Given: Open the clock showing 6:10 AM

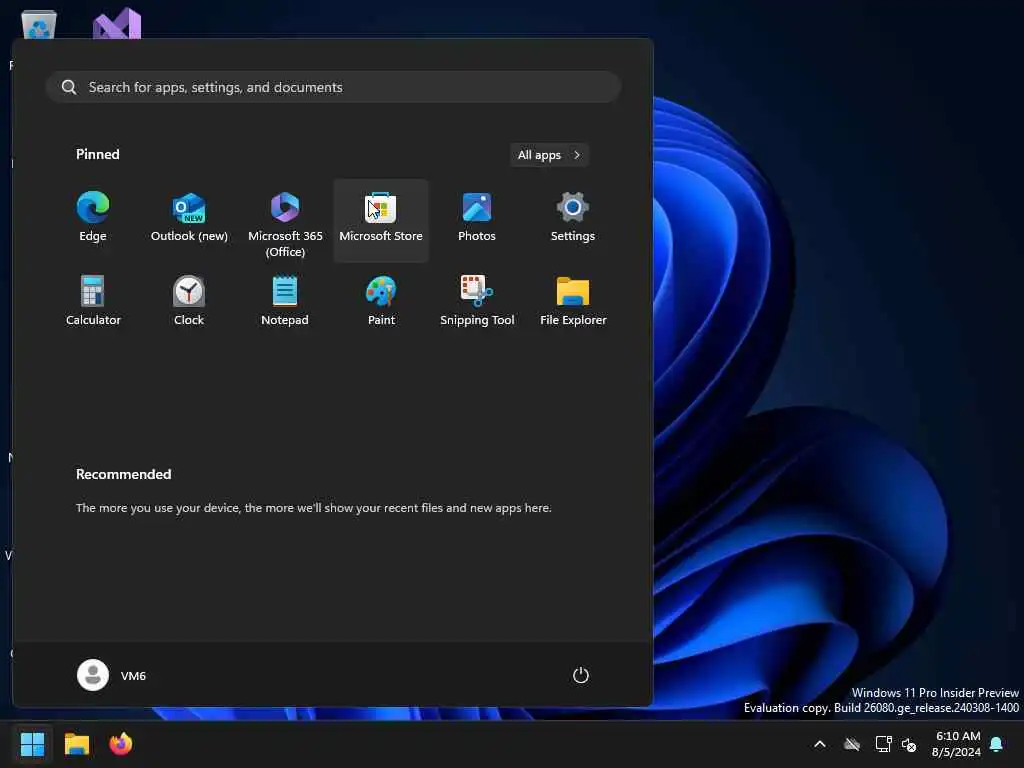Looking at the screenshot, I should pyautogui.click(x=957, y=744).
